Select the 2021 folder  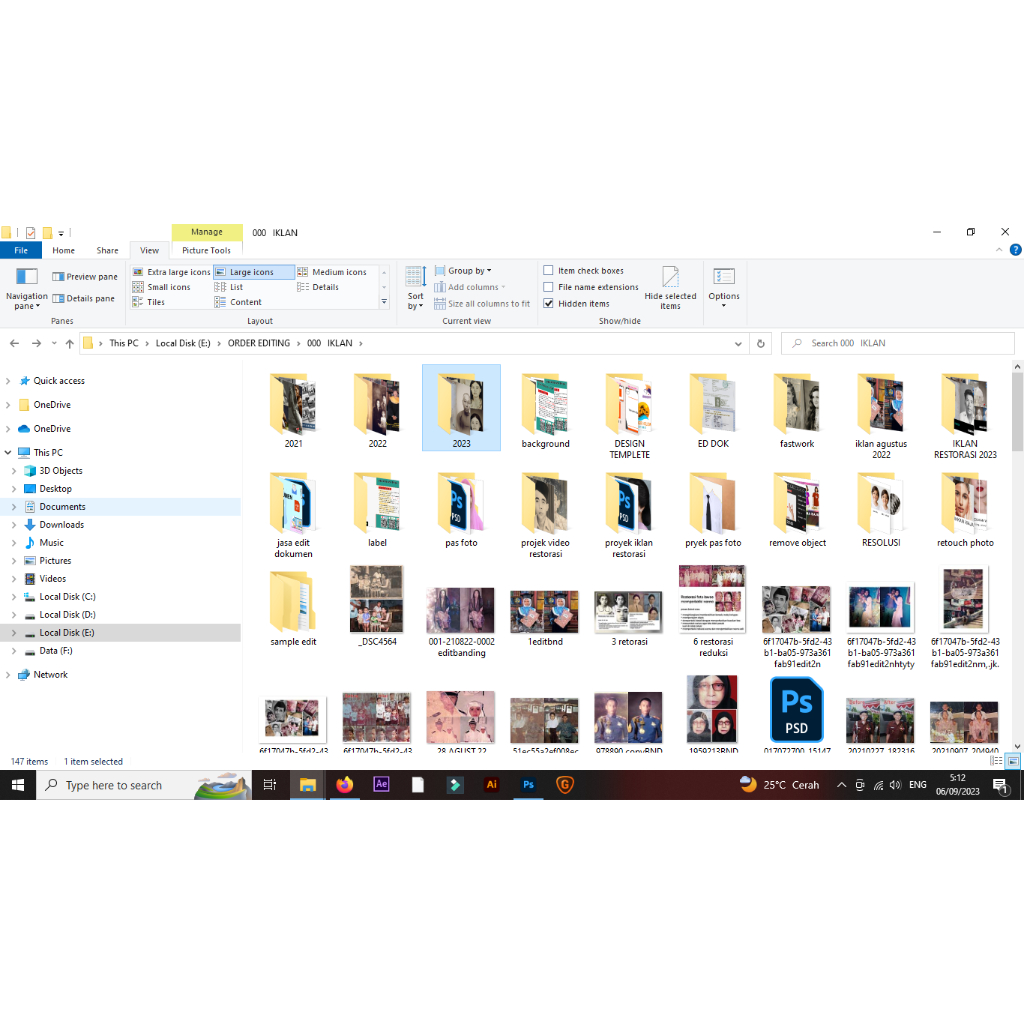[293, 409]
